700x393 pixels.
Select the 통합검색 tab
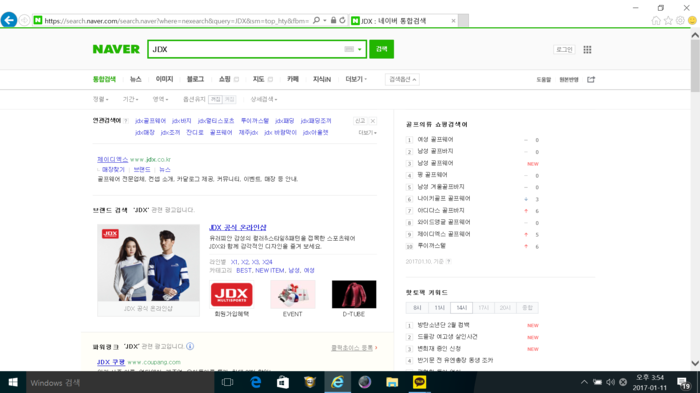point(104,79)
